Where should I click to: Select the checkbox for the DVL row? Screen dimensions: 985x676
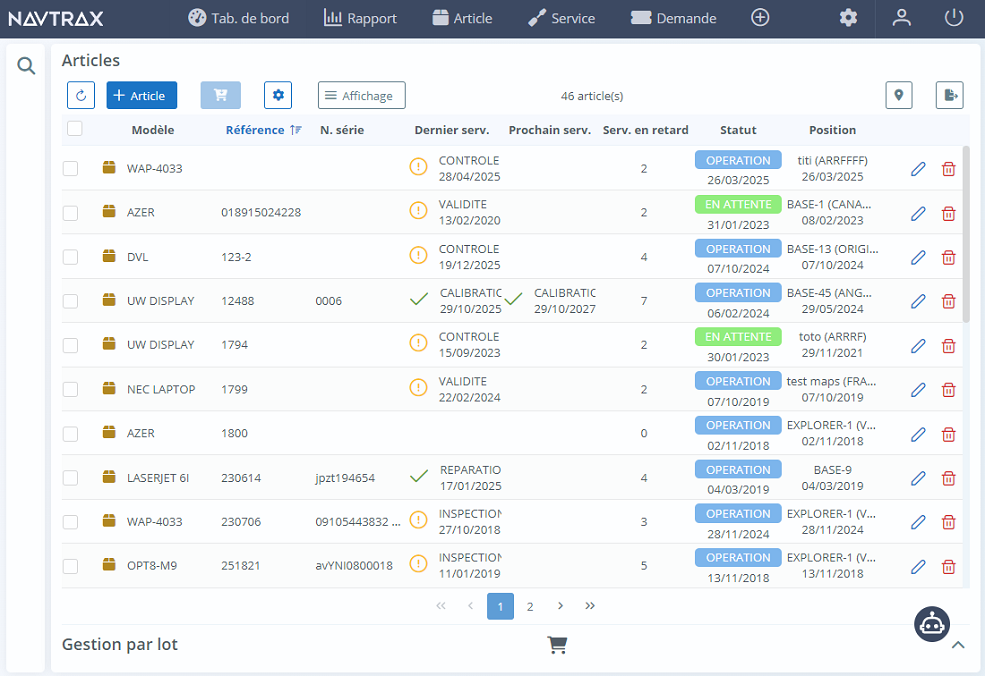70,257
